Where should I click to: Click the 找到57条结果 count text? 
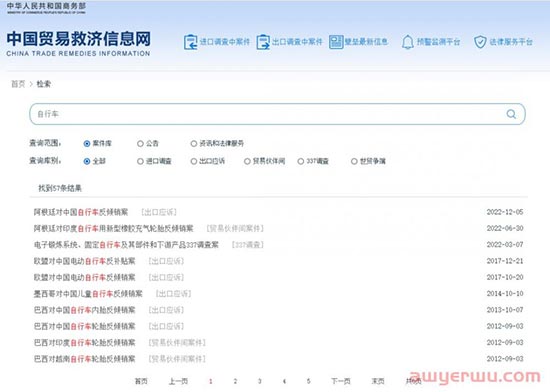coord(60,188)
